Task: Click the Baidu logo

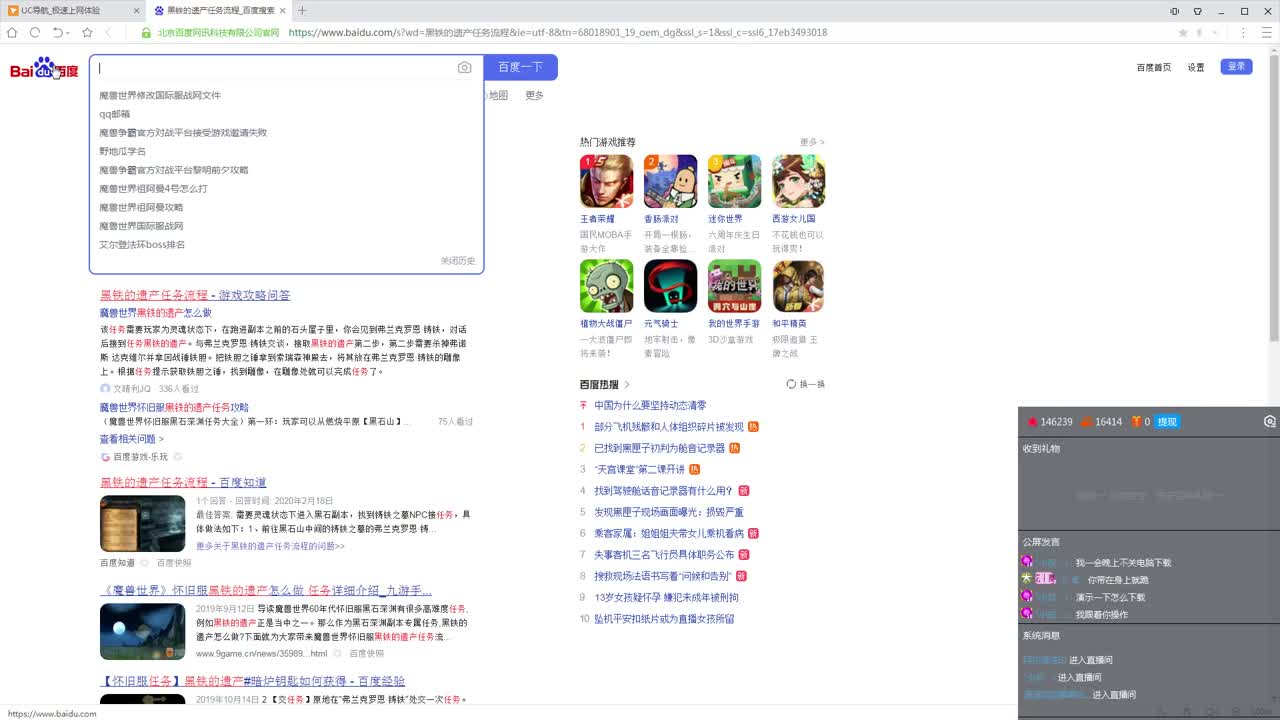Action: [x=44, y=69]
